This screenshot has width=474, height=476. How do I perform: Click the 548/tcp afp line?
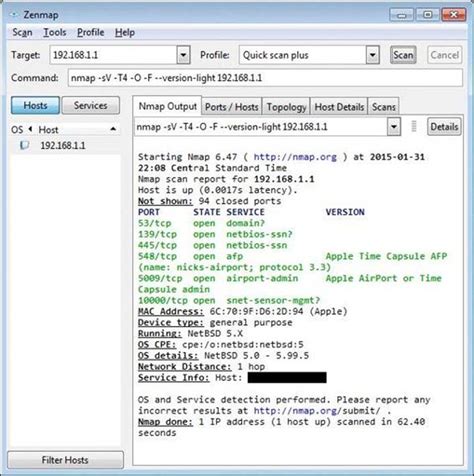pos(292,256)
